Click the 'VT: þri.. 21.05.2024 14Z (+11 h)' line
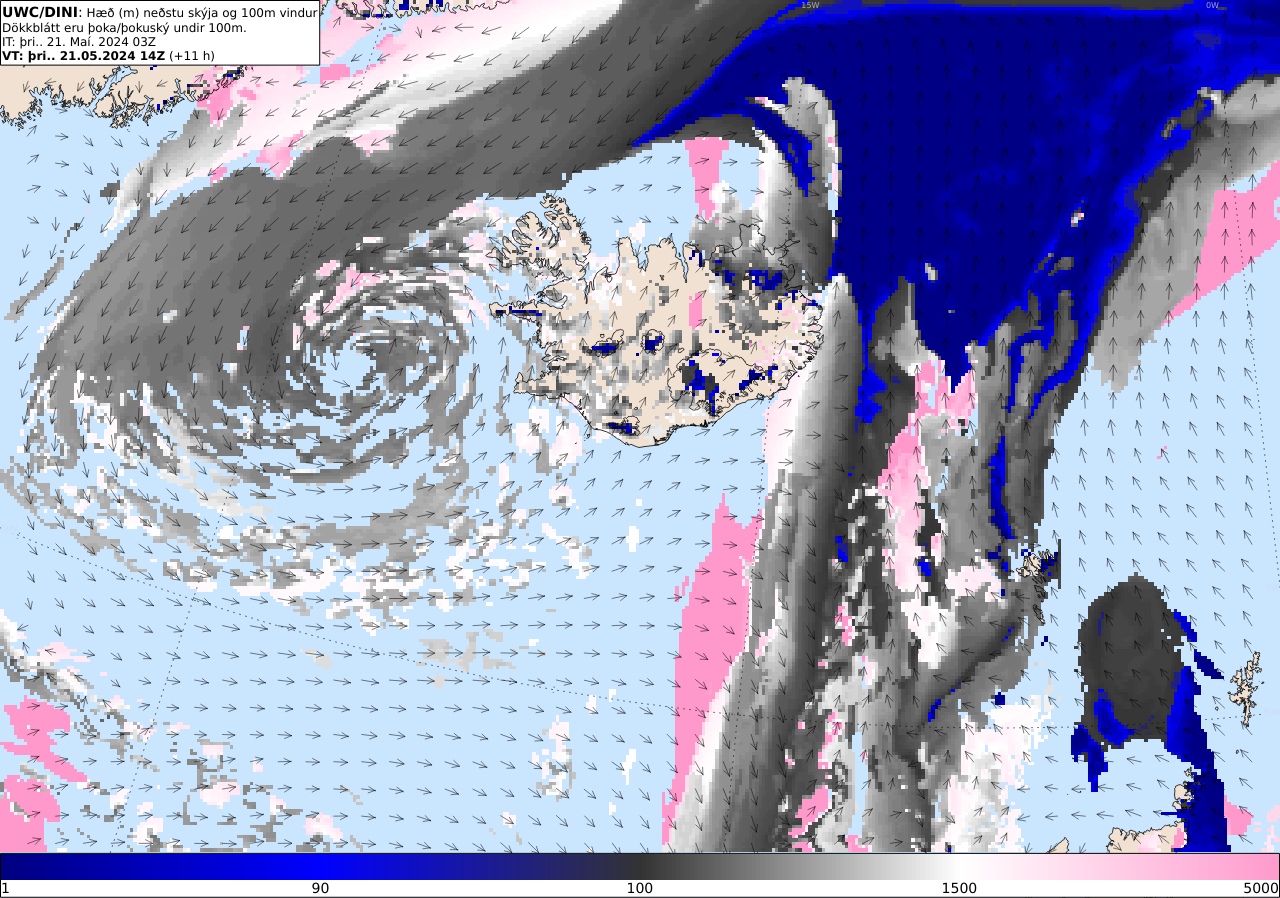Viewport: 1280px width, 898px height. click(108, 56)
